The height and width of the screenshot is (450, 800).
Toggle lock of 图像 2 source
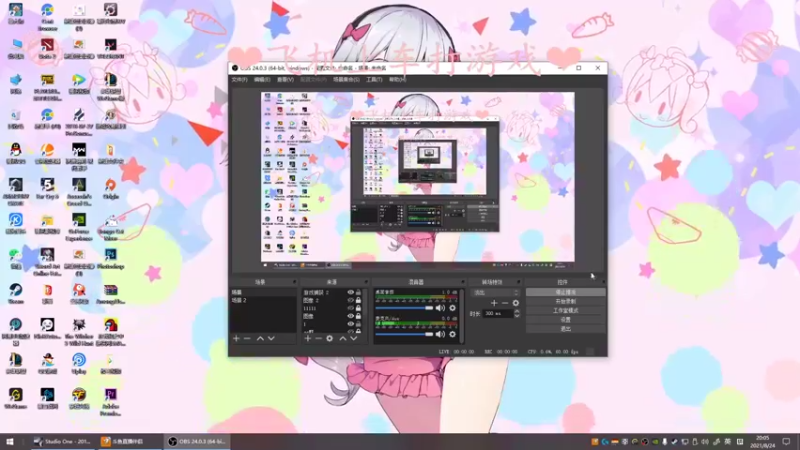click(x=358, y=301)
